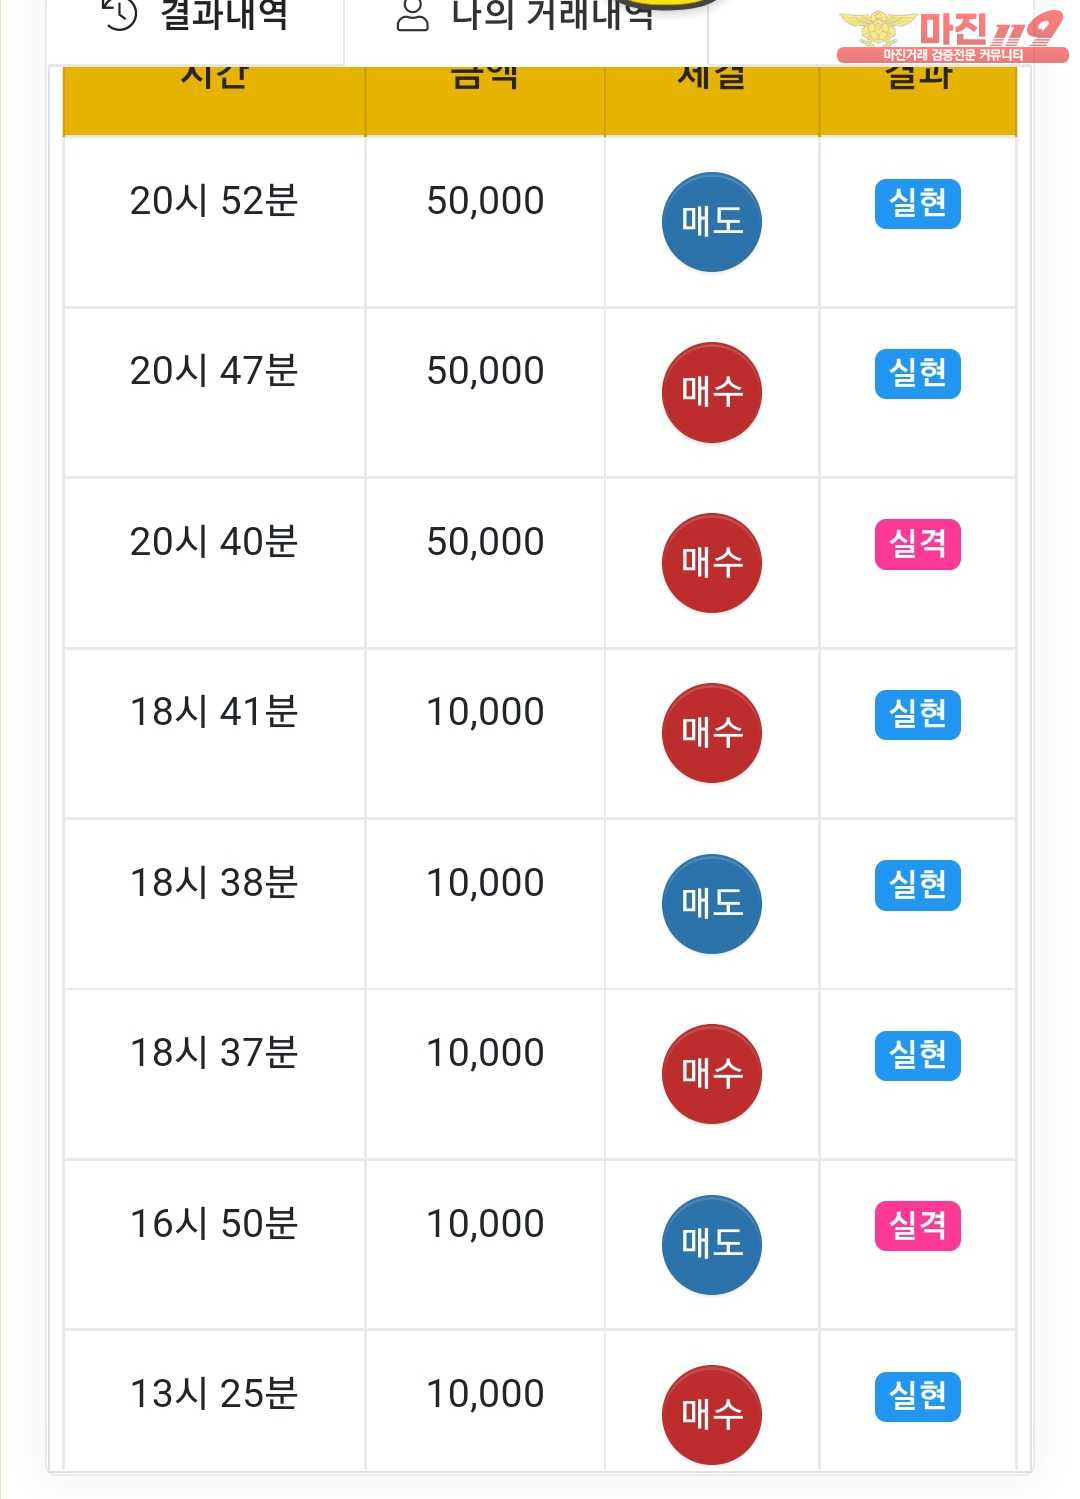Click 실현 badge in 18시 38분 row
The width and height of the screenshot is (1080, 1499).
click(917, 885)
